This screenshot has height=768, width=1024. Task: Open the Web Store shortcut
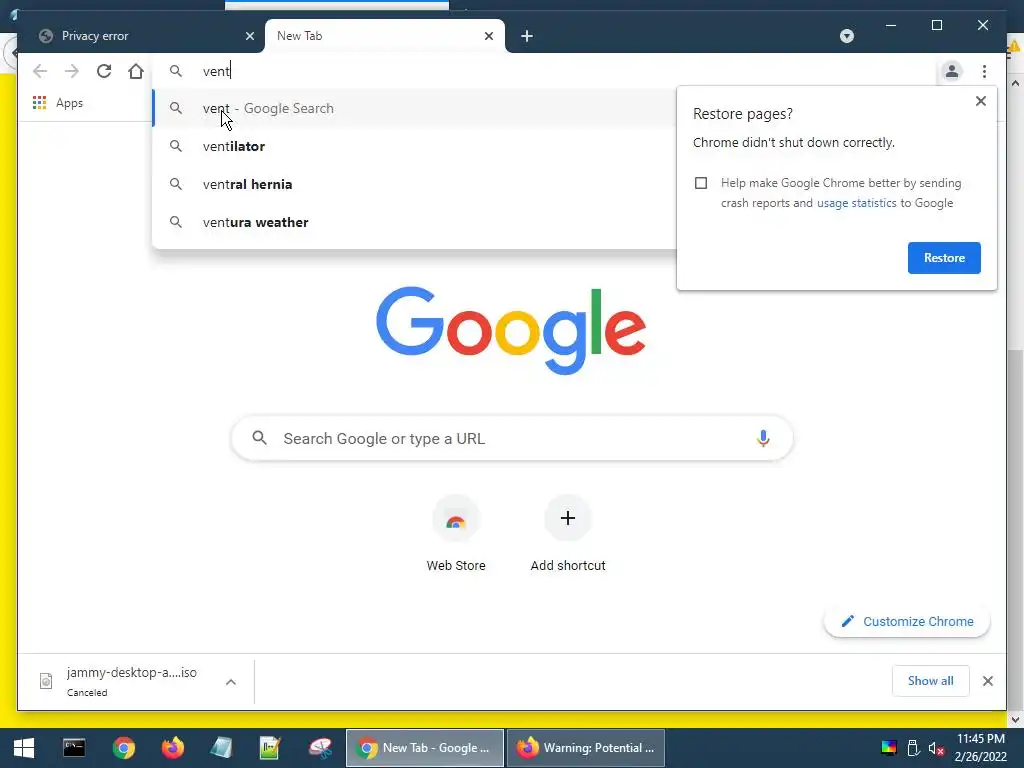click(x=456, y=535)
